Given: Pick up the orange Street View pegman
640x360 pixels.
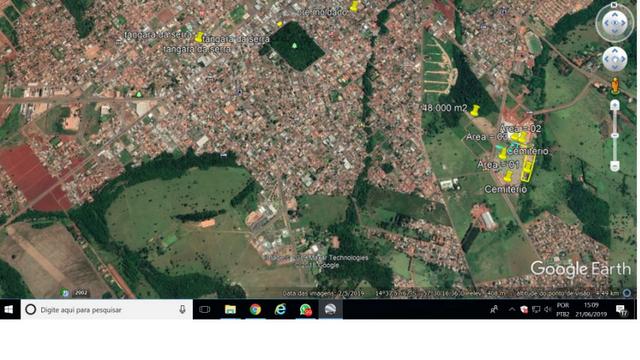Looking at the screenshot, I should (x=615, y=86).
